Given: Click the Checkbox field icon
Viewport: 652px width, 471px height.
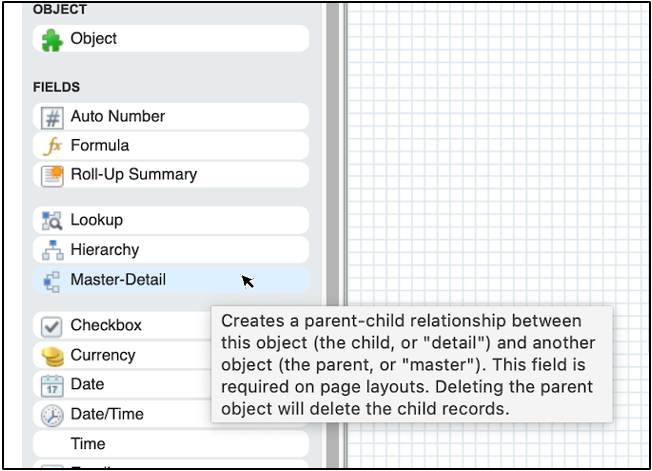Looking at the screenshot, I should click(51, 326).
